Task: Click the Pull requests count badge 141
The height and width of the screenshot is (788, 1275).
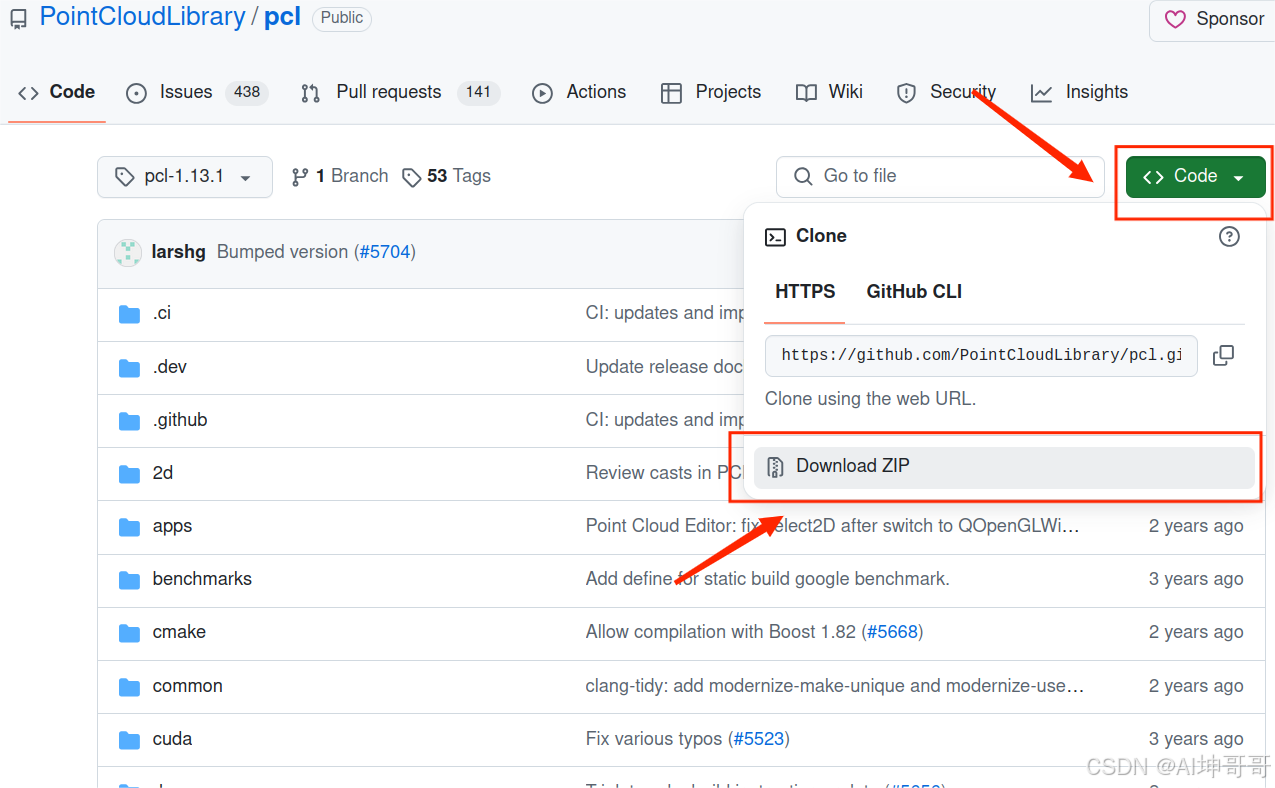Action: pos(479,92)
